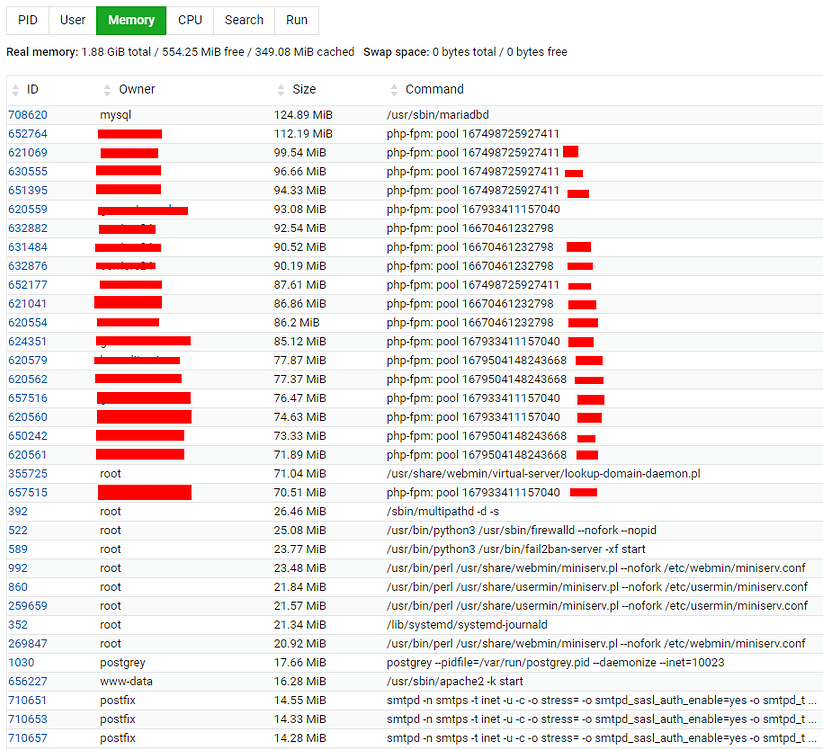
Task: Click /sbin/multipathd -d -s command text
Action: (443, 512)
